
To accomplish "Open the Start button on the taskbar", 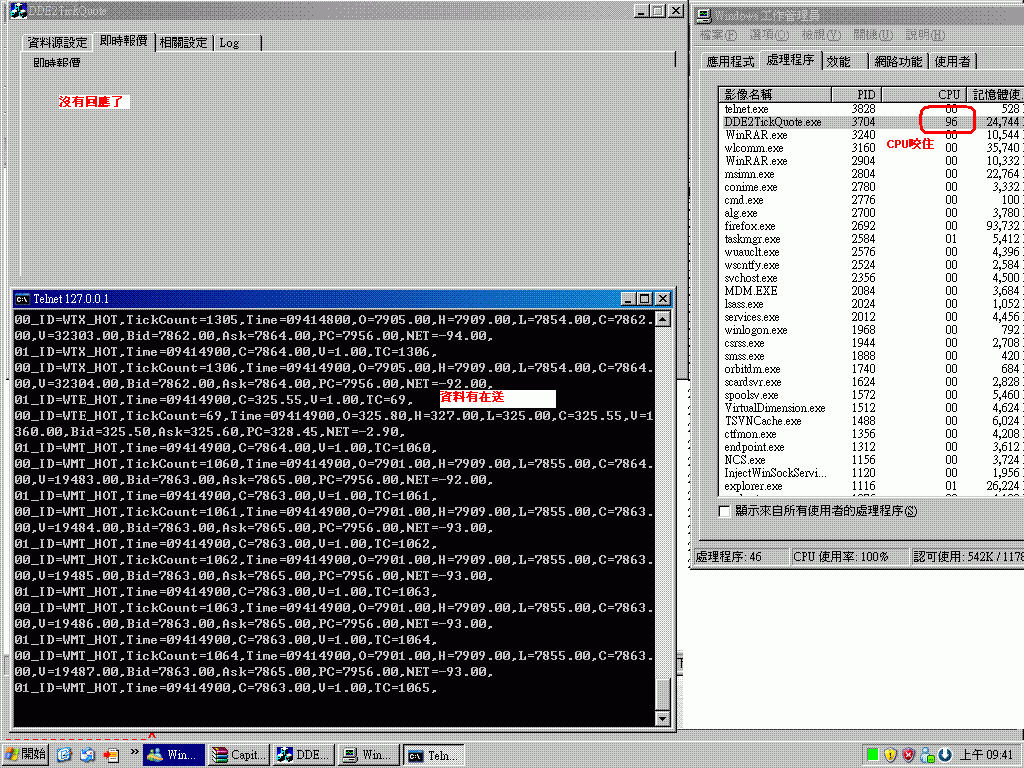I will coord(25,754).
